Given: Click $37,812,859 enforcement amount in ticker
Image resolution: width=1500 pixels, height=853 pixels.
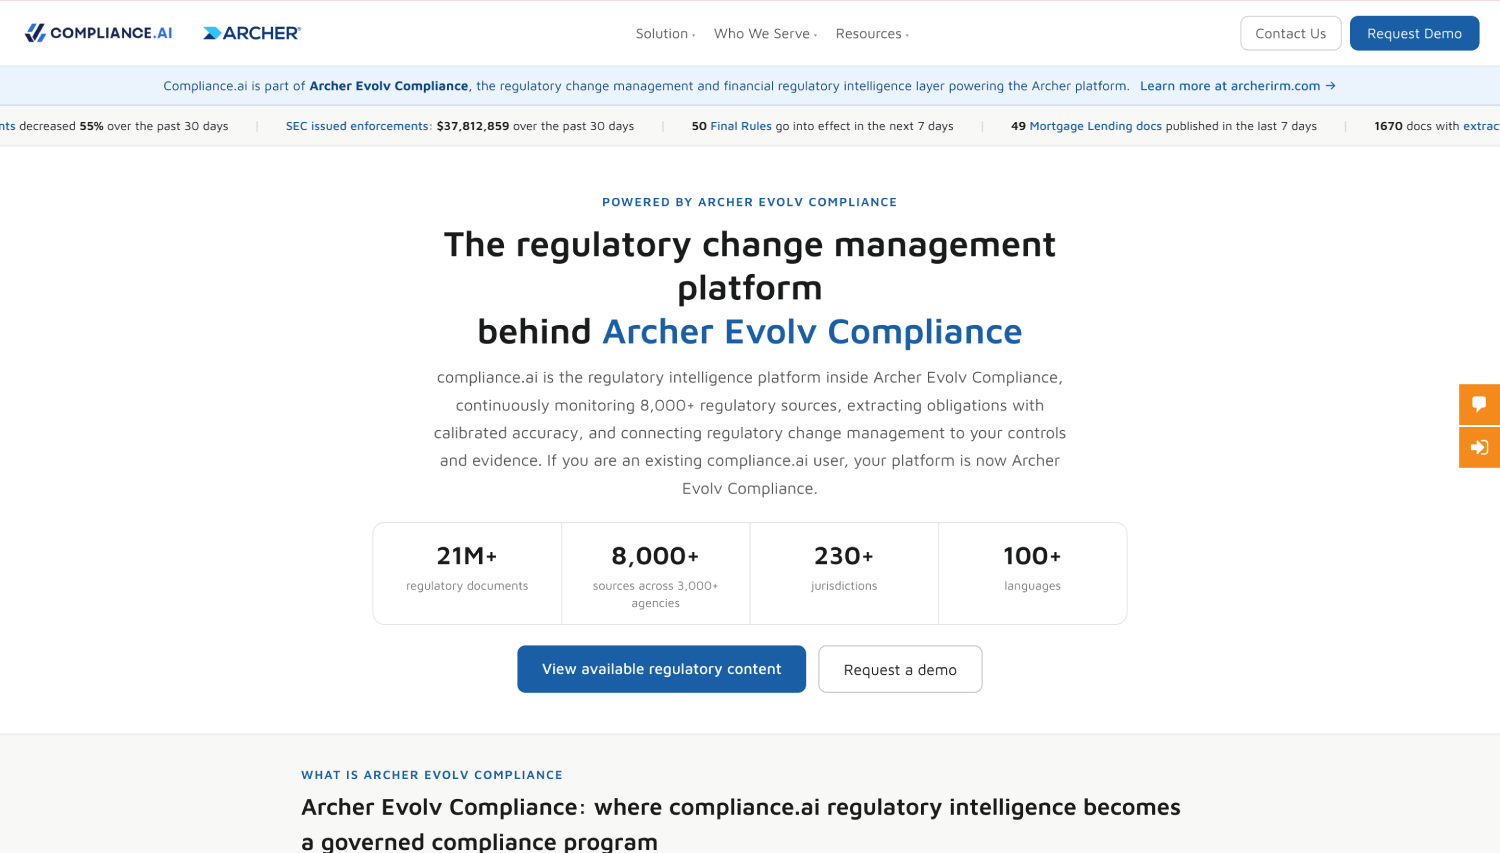Looking at the screenshot, I should pyautogui.click(x=473, y=126).
